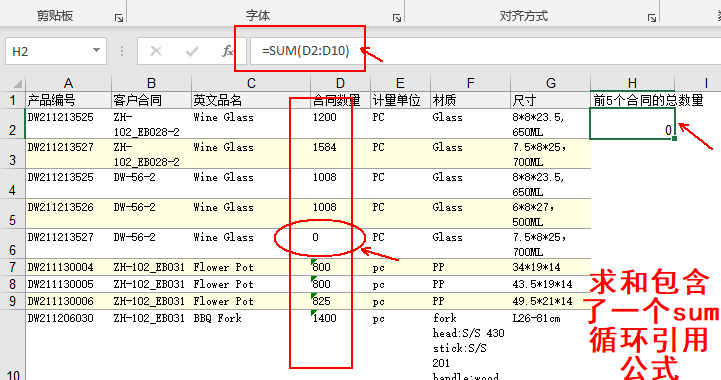Select column B header
This screenshot has width=721, height=380.
151,83
